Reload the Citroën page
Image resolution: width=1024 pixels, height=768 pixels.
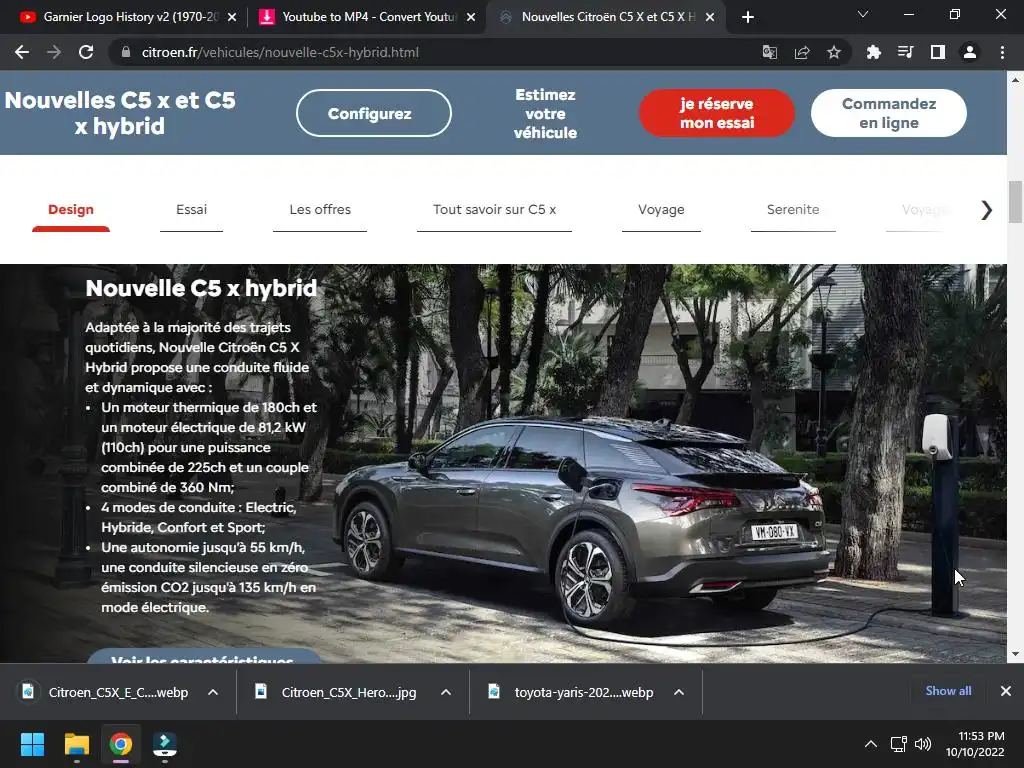click(86, 52)
